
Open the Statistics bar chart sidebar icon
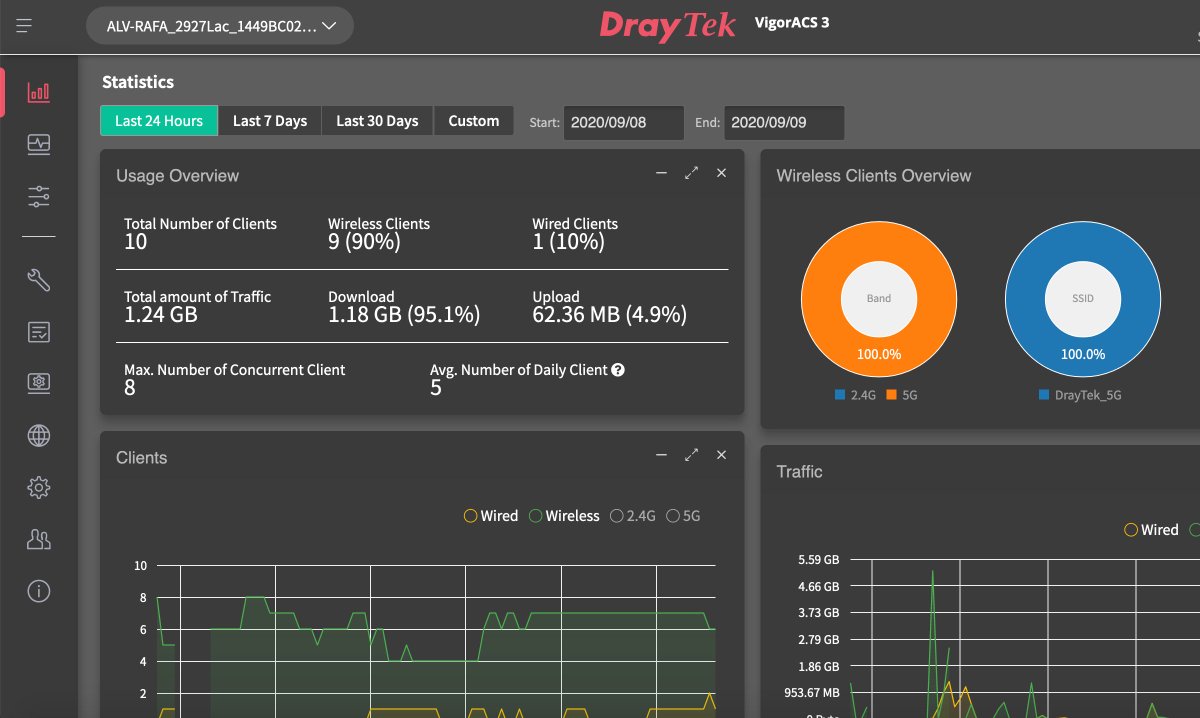[39, 93]
